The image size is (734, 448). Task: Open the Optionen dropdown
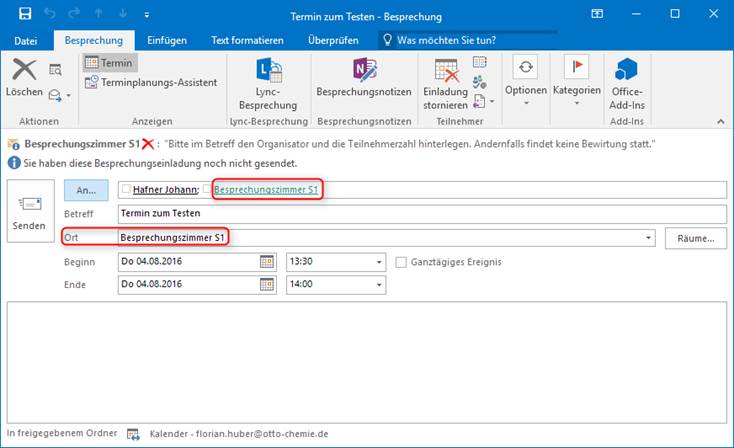pyautogui.click(x=526, y=81)
